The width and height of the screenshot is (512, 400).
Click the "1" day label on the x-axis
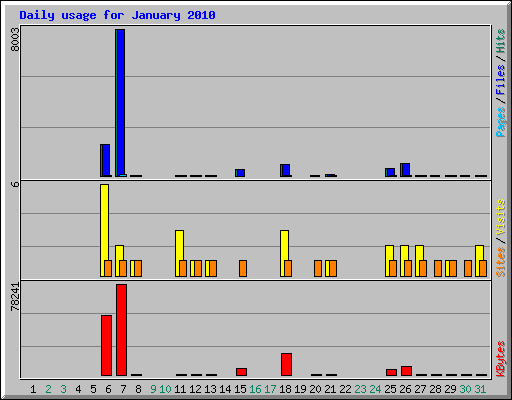coord(33,389)
